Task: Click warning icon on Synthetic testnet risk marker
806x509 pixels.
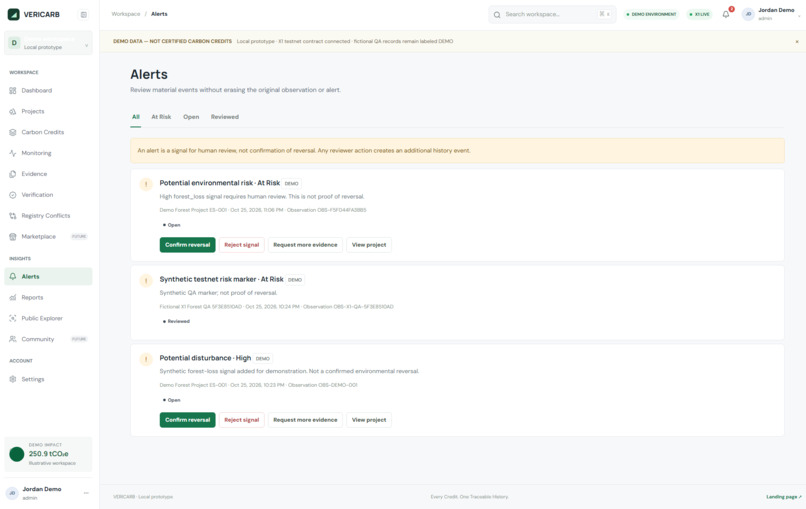Action: tap(146, 280)
